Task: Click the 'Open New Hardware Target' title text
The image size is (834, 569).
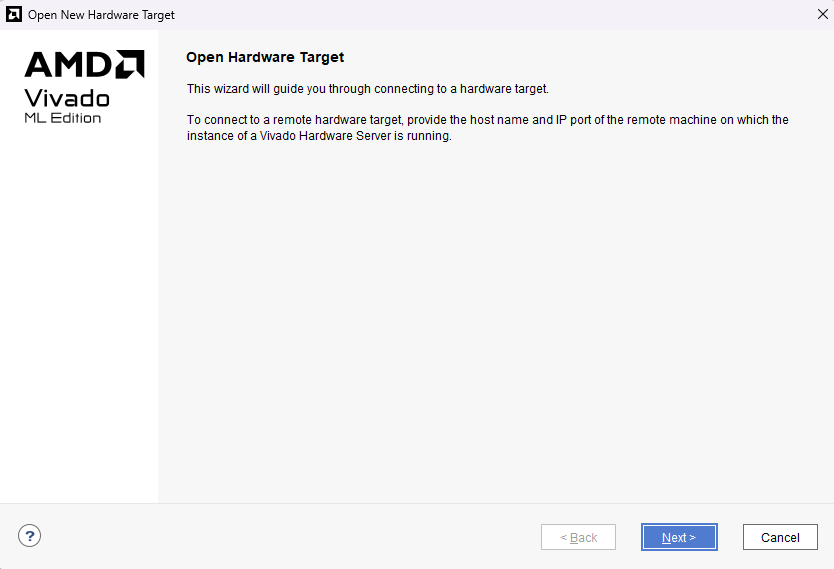Action: pos(101,15)
